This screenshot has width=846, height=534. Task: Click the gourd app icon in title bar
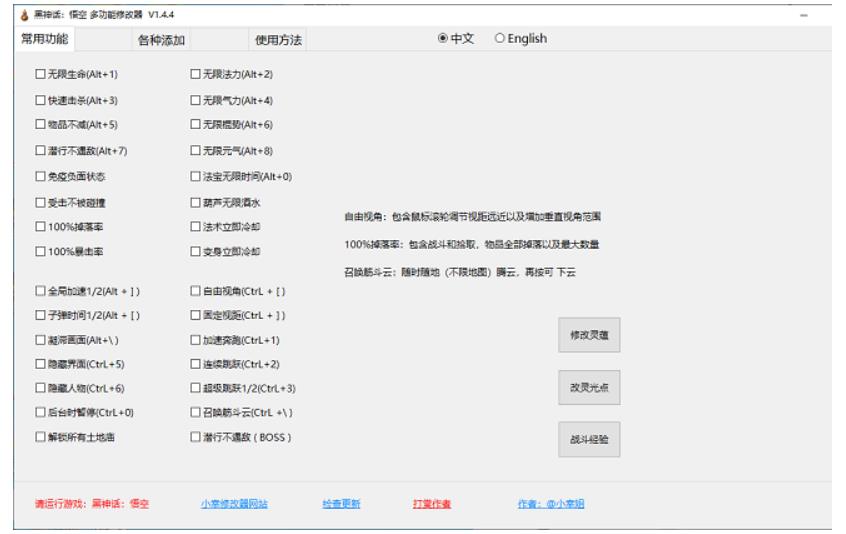tap(24, 15)
